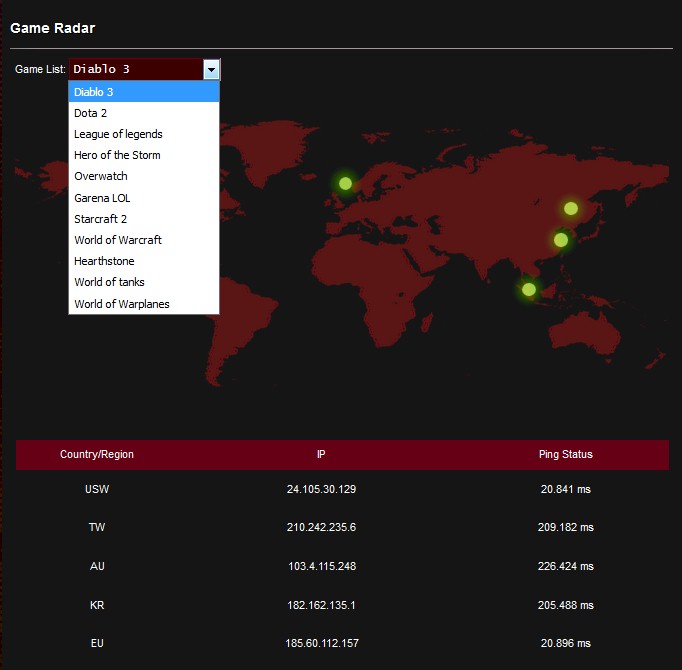
Task: Click IP address 182.162.135.1
Action: click(x=321, y=605)
